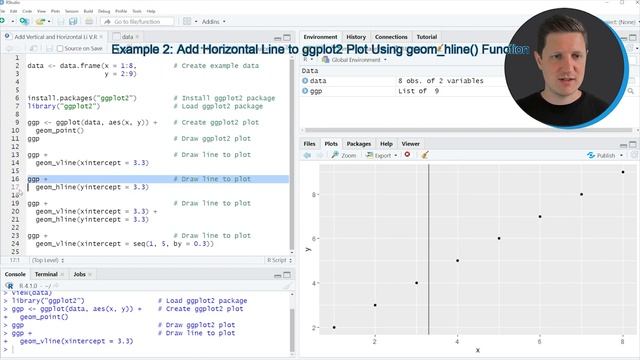Switch to the Connections tab

[x=391, y=37]
